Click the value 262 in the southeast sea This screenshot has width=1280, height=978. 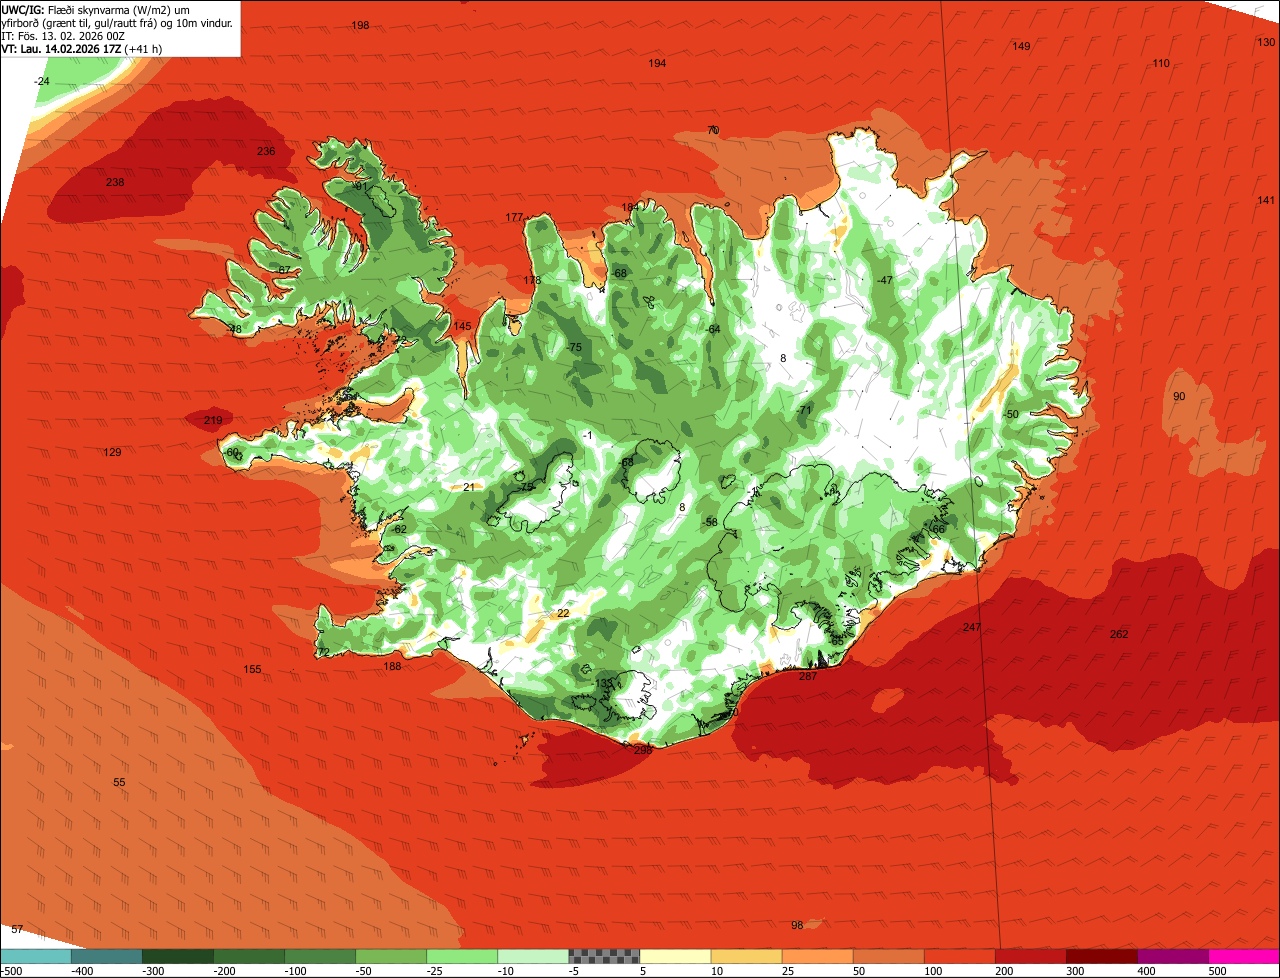tap(1119, 634)
